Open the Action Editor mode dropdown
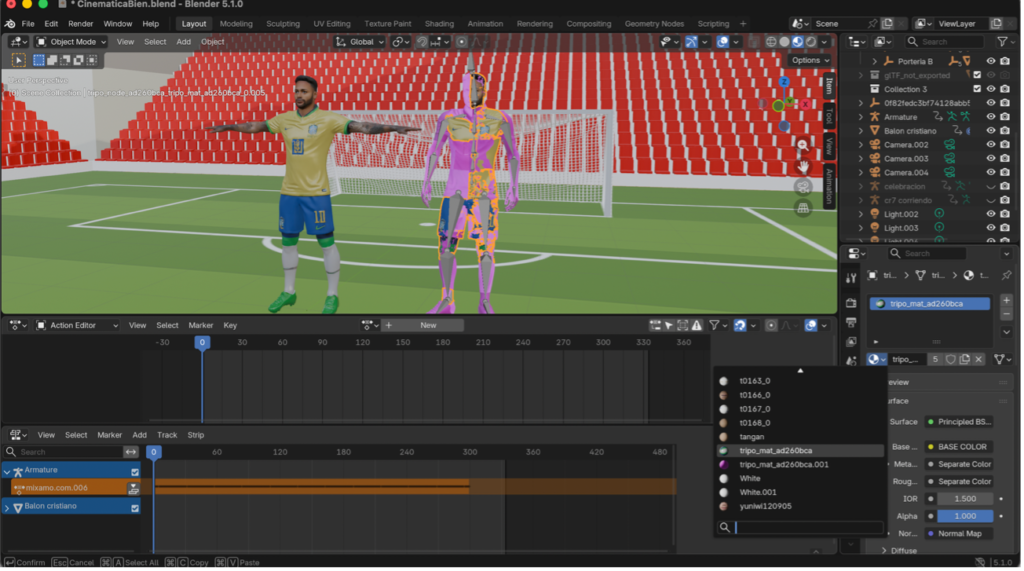Image resolution: width=1024 pixels, height=571 pixels. coord(77,325)
